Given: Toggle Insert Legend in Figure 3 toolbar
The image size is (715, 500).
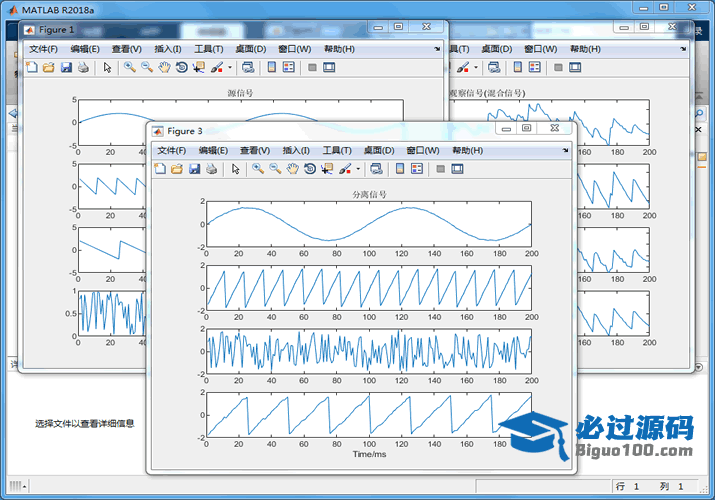Looking at the screenshot, I should click(417, 169).
